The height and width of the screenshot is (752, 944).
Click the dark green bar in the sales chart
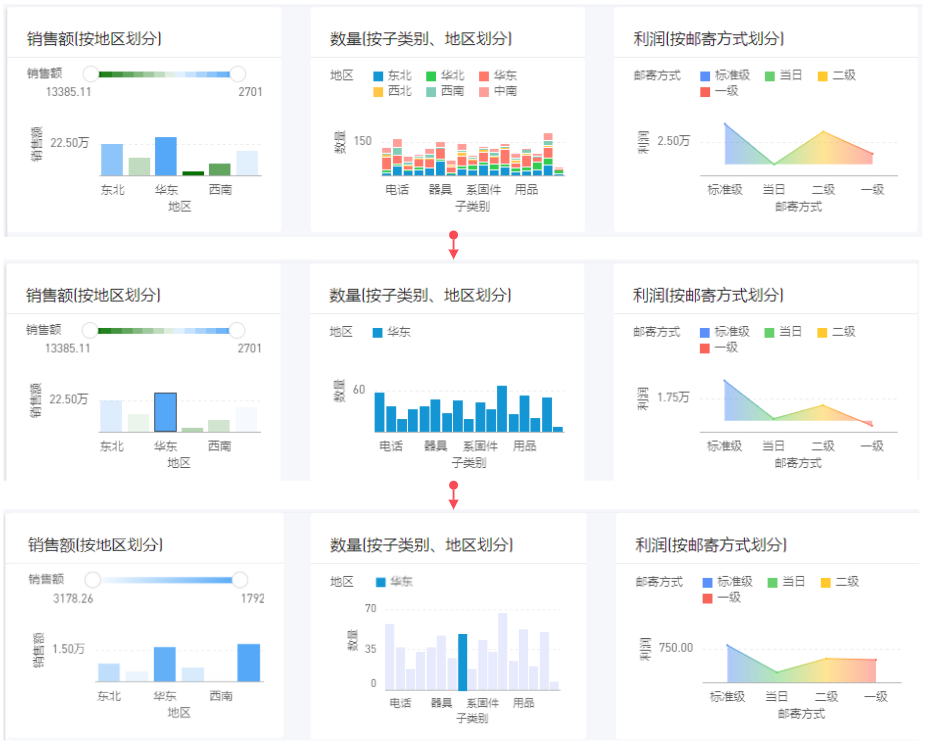point(193,173)
